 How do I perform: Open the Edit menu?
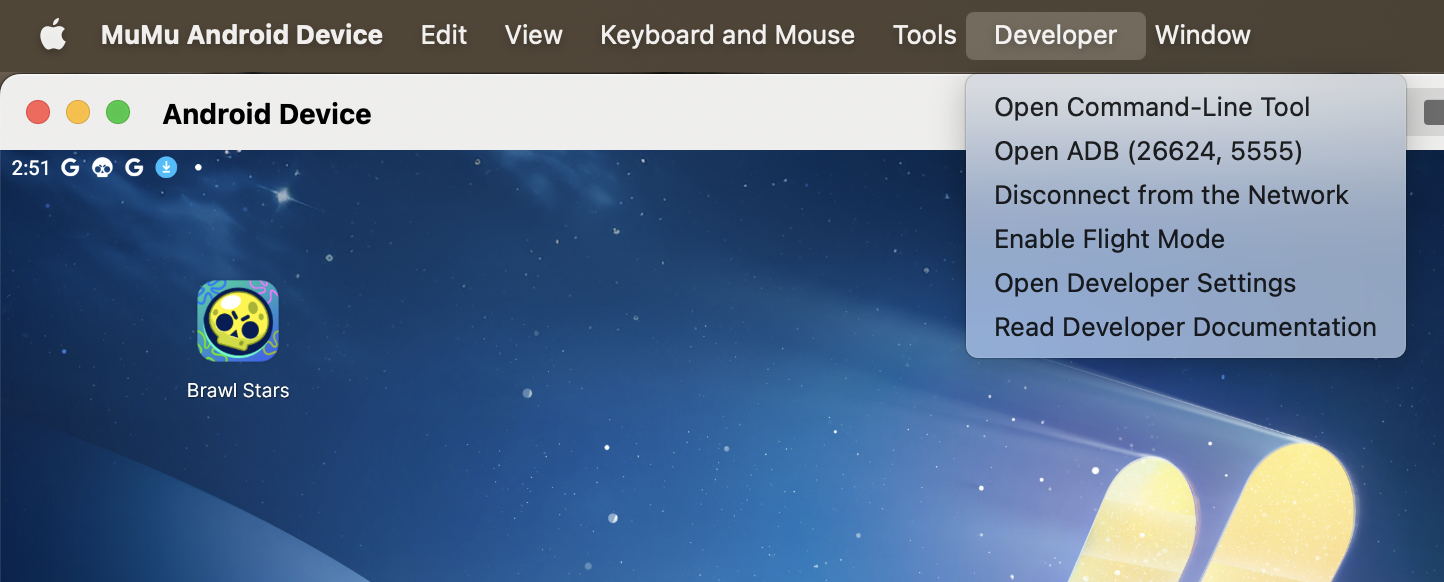pos(444,36)
